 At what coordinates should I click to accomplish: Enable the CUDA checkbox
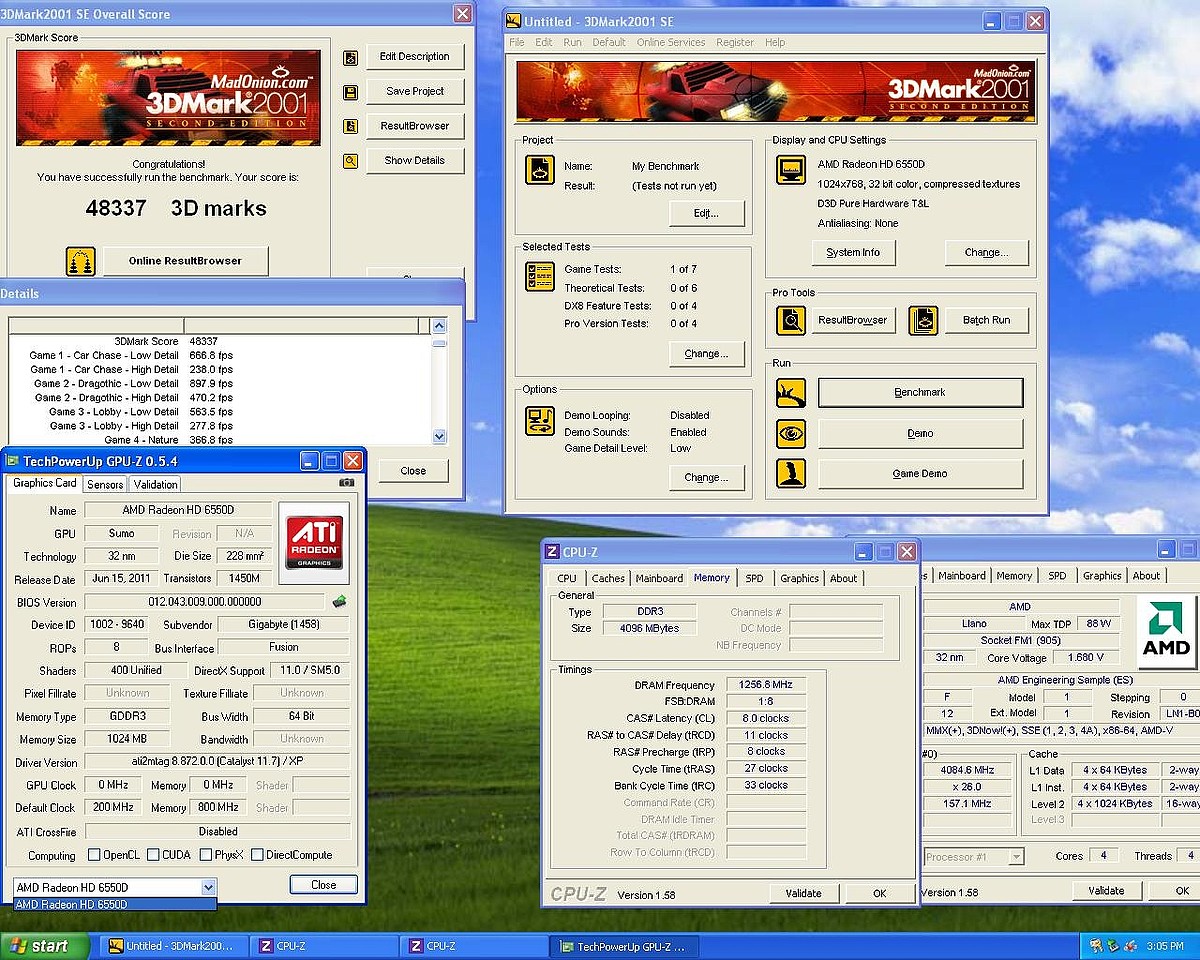pos(154,855)
